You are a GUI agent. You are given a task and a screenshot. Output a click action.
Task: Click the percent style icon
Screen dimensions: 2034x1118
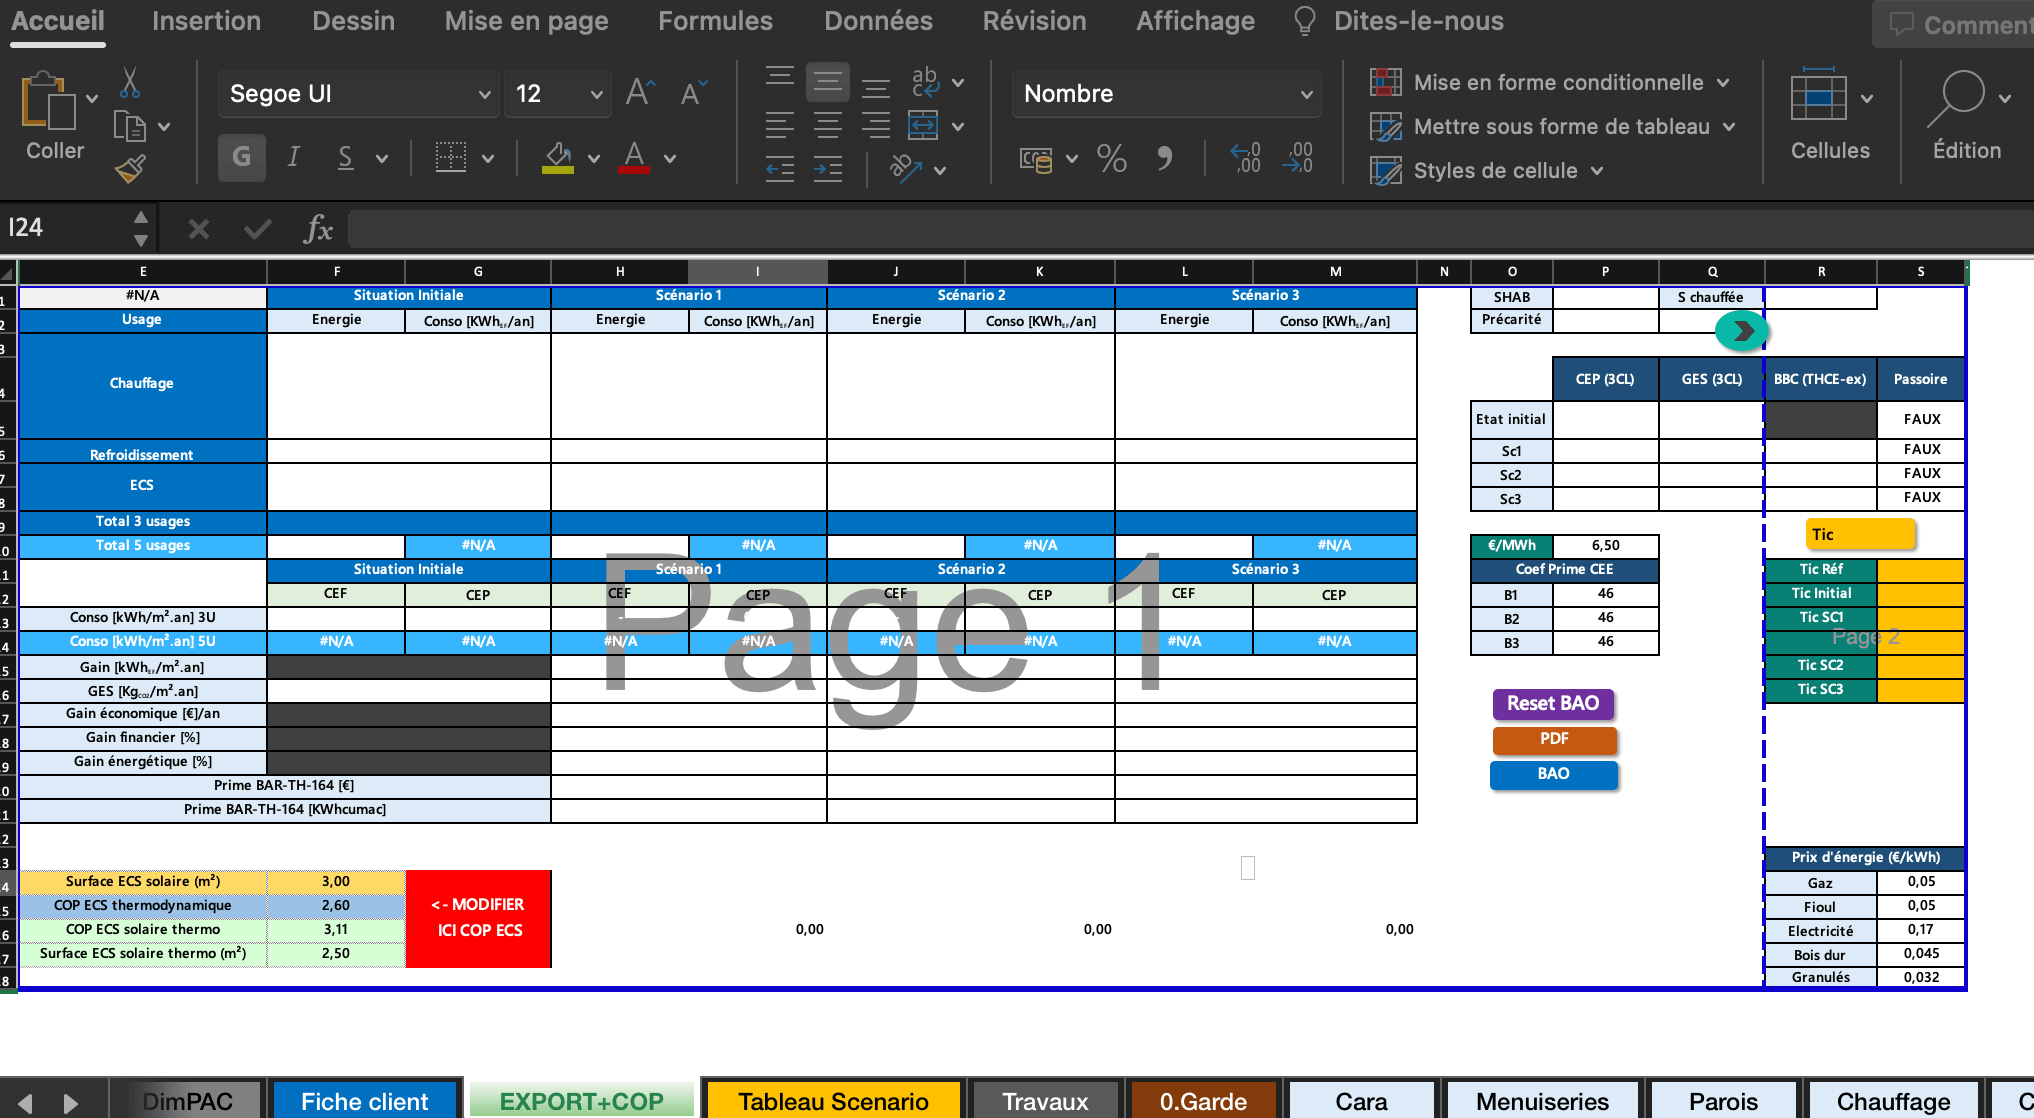(x=1111, y=158)
